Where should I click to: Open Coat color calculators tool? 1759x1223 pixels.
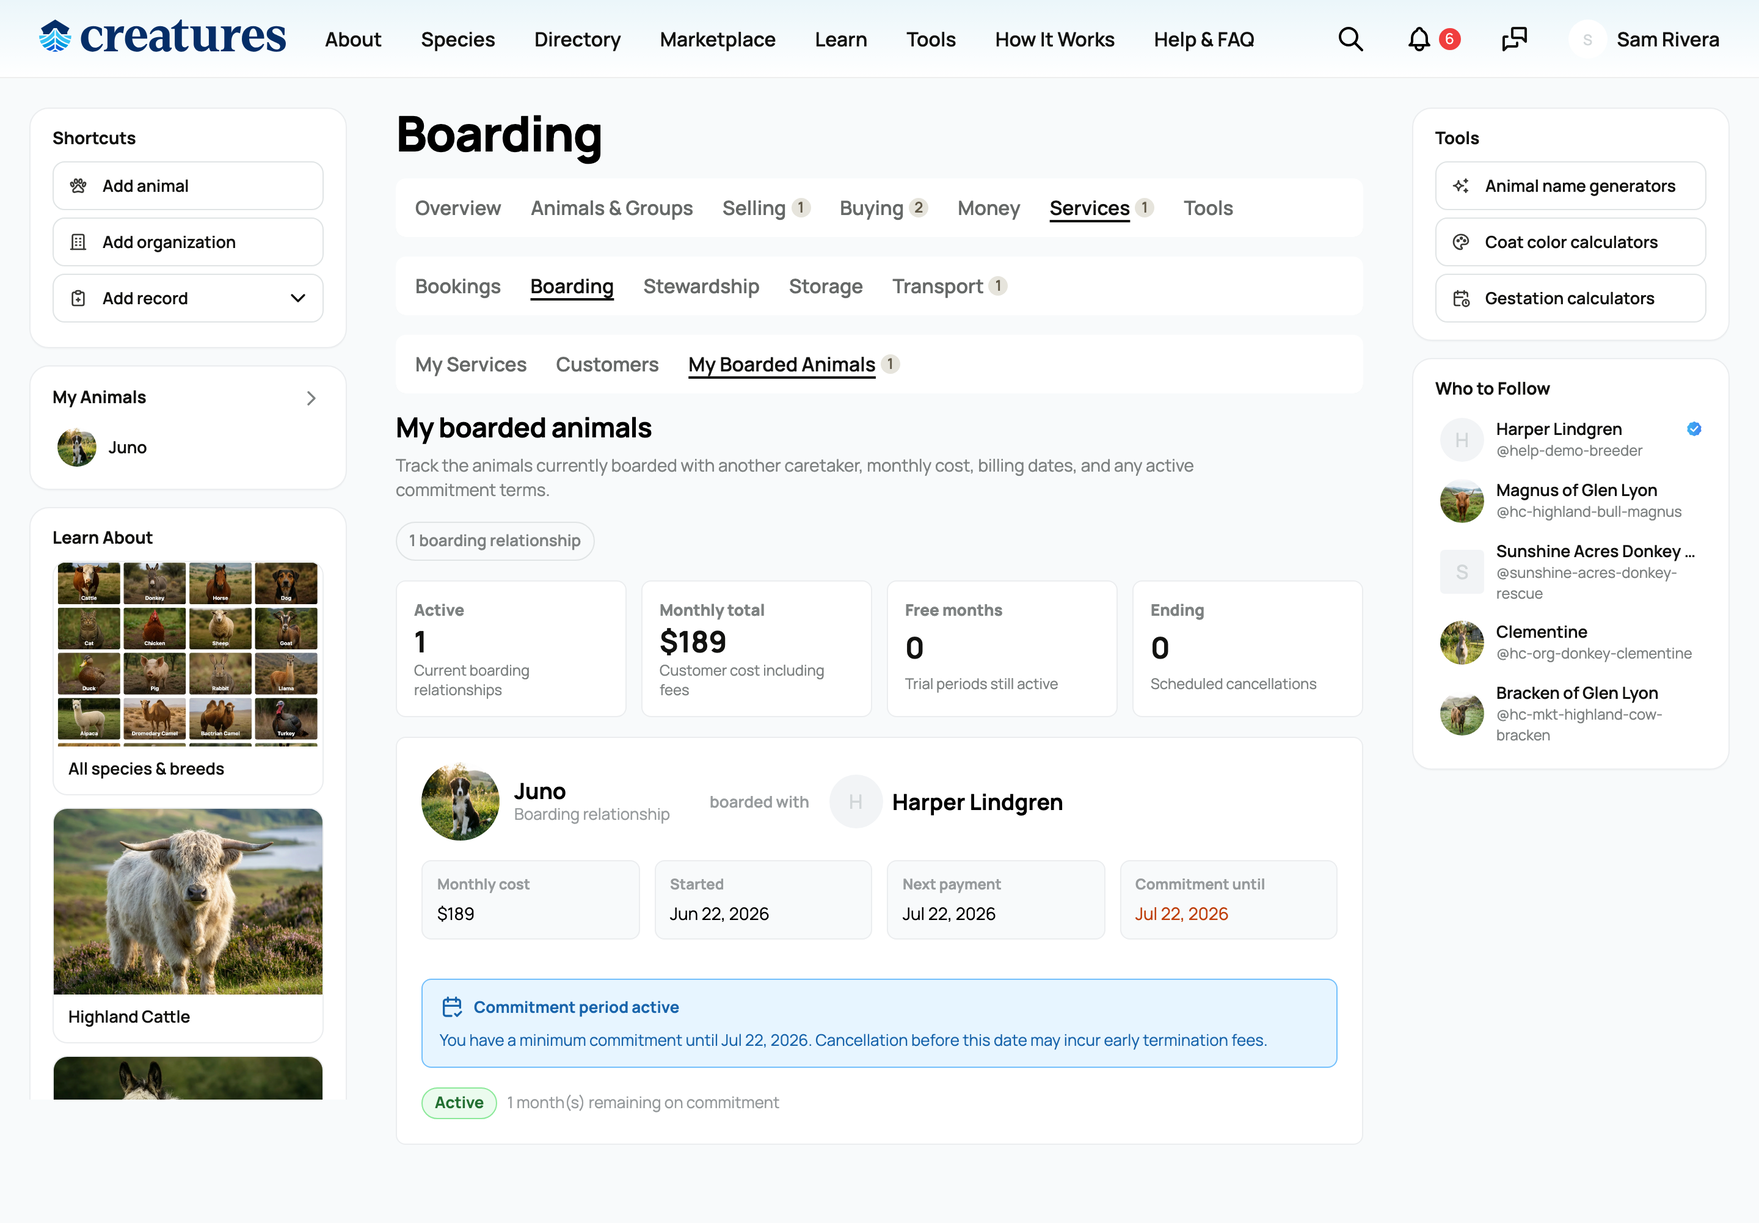(x=1570, y=242)
